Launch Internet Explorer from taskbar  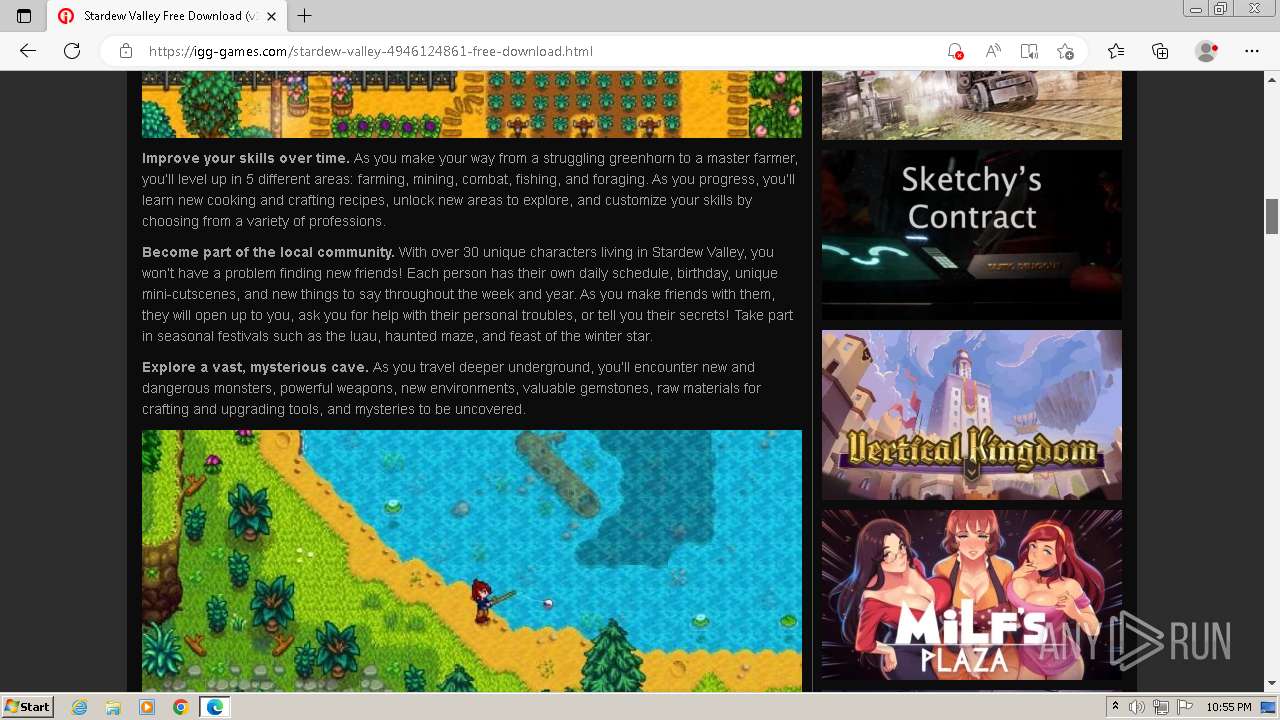80,707
